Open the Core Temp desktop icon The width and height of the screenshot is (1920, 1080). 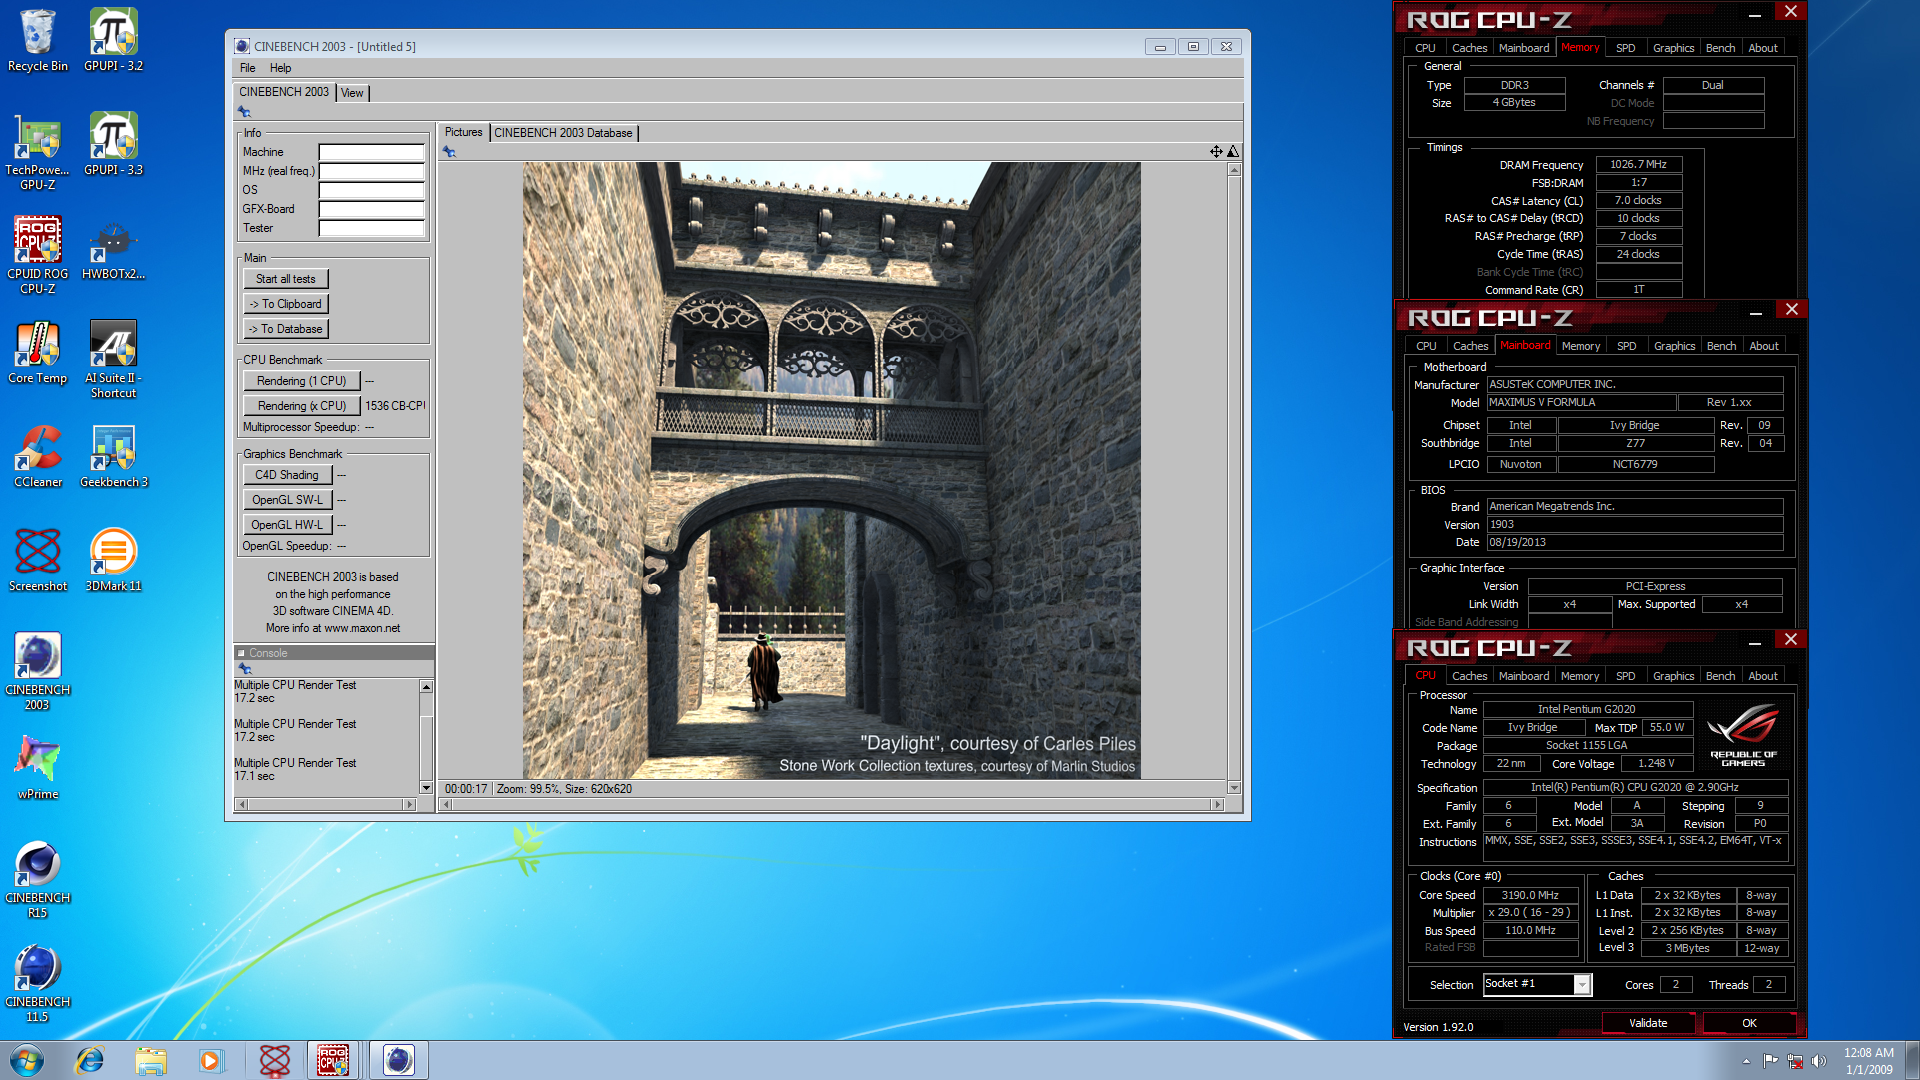pos(37,353)
